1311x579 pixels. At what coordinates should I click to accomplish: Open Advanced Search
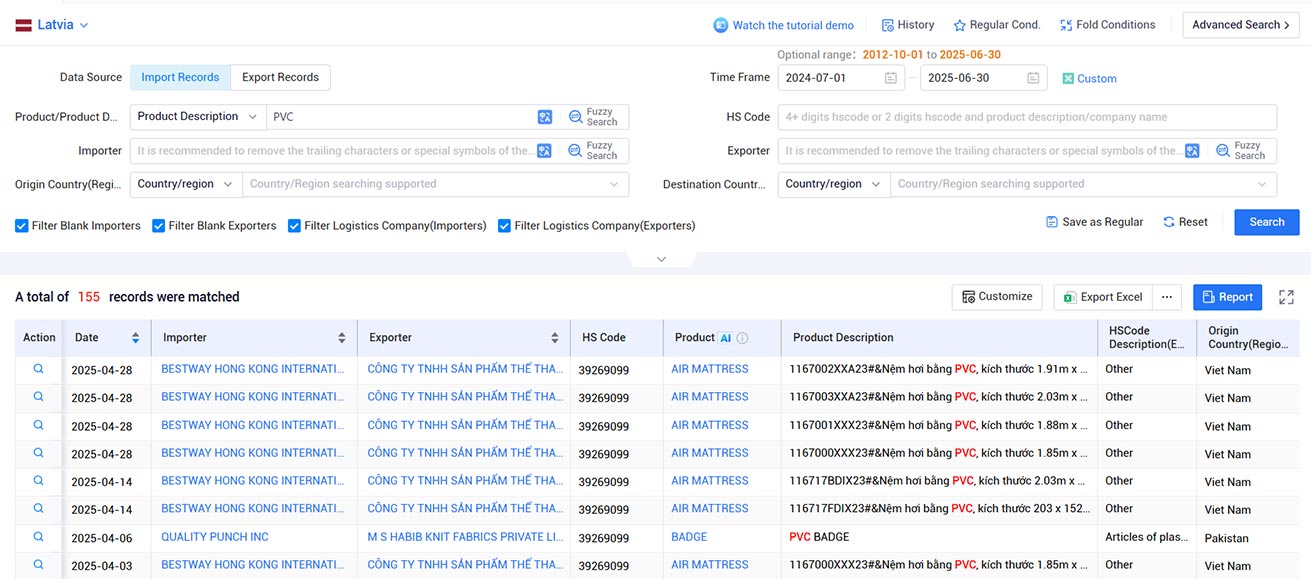pyautogui.click(x=1241, y=25)
